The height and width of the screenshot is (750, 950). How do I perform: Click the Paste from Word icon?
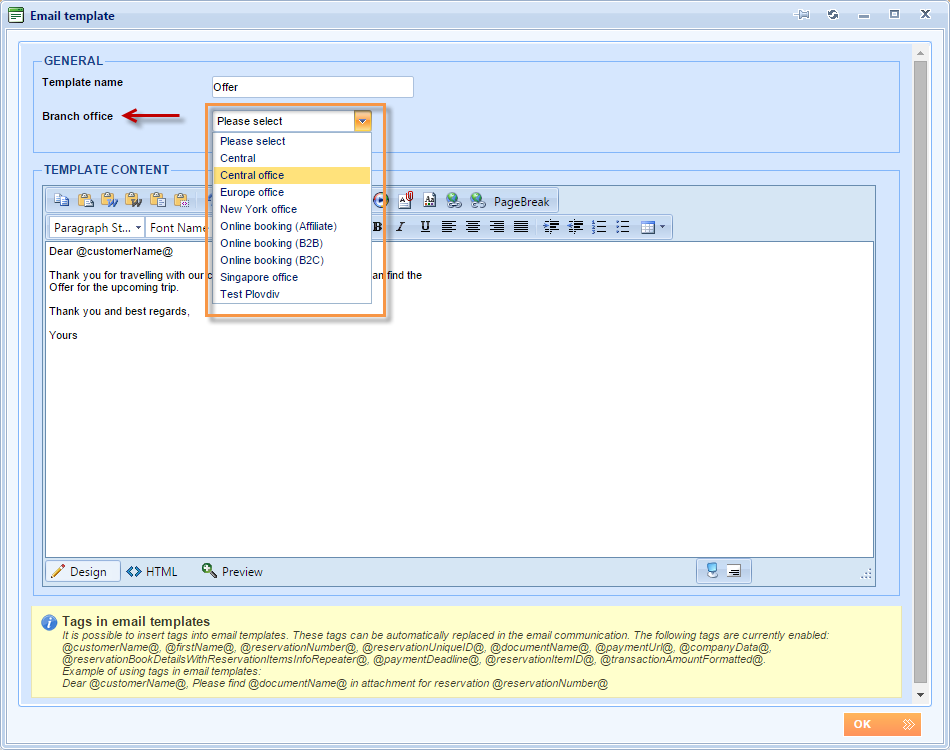point(110,200)
